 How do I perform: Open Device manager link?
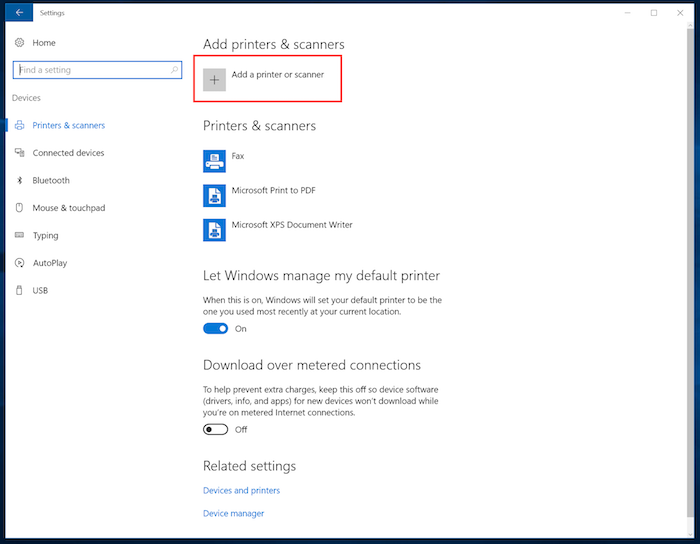pyautogui.click(x=233, y=514)
